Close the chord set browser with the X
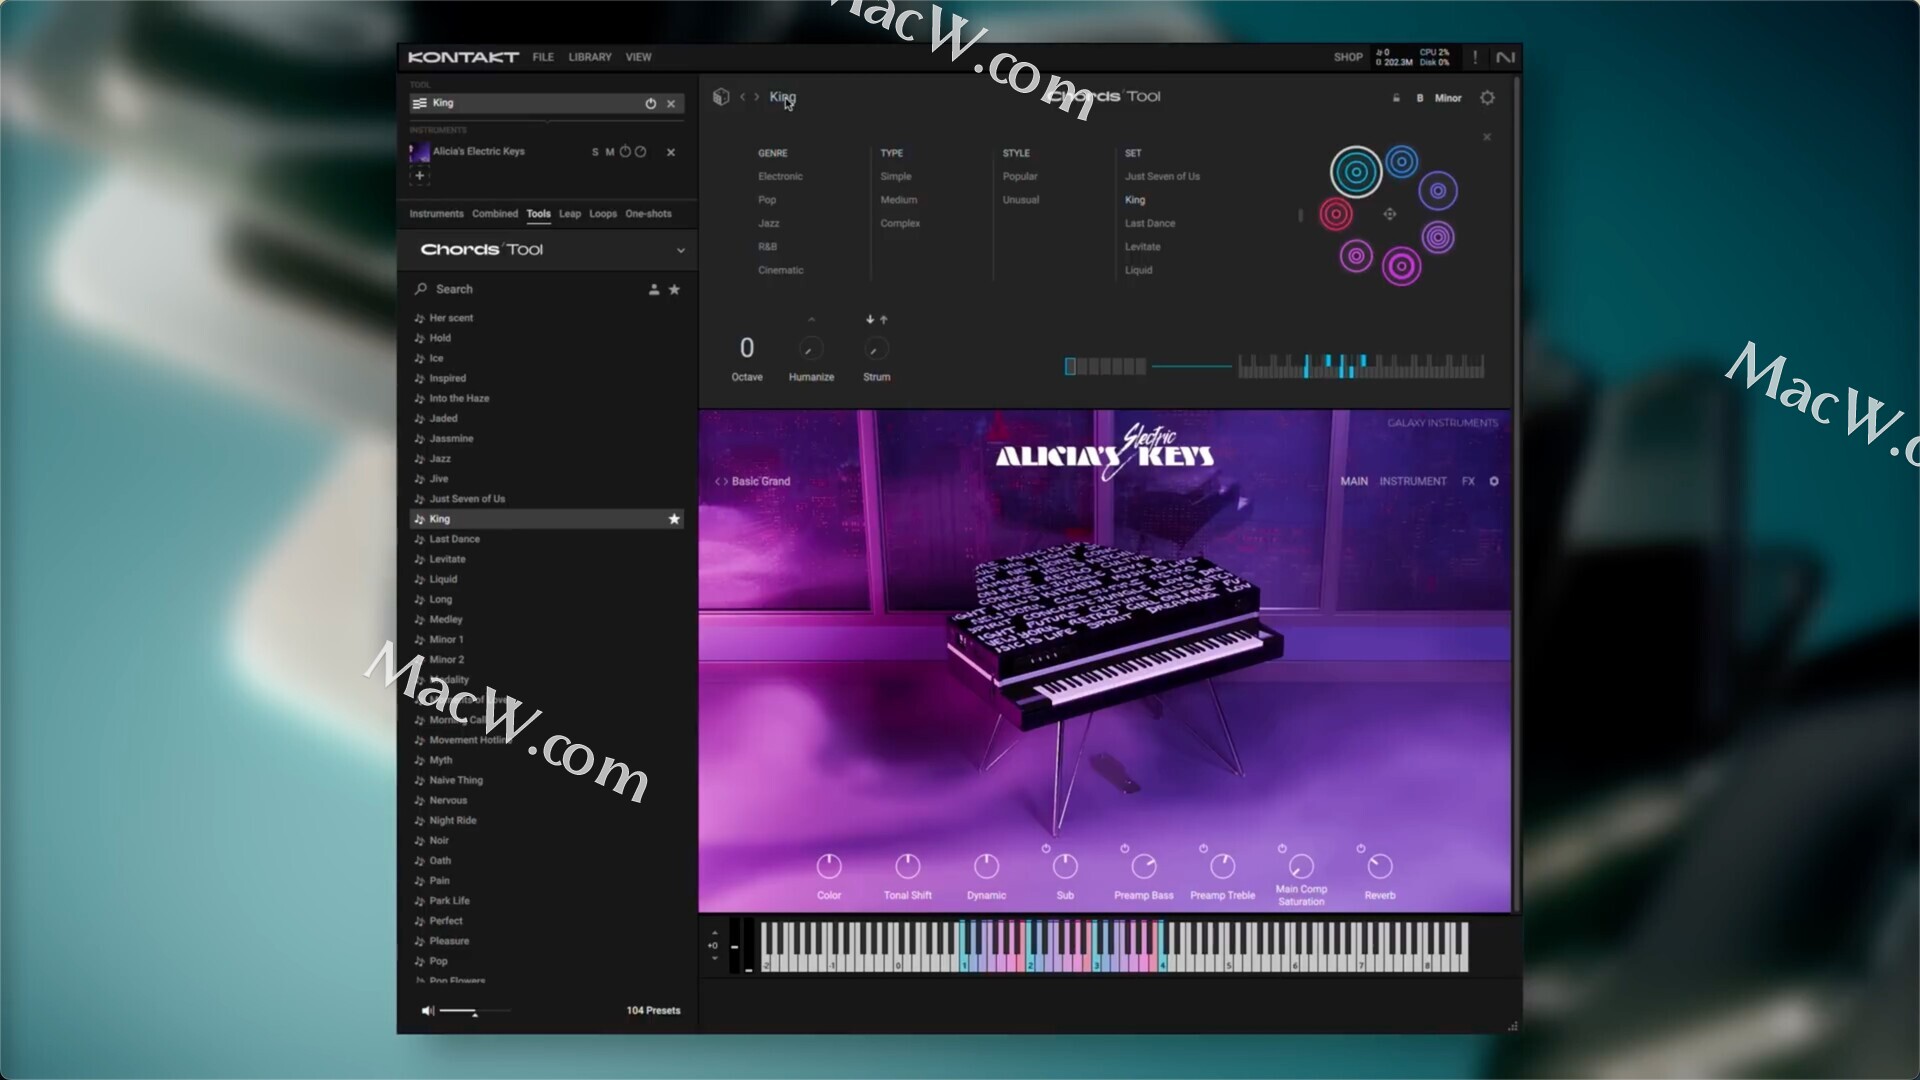The width and height of the screenshot is (1920, 1080). [1487, 137]
